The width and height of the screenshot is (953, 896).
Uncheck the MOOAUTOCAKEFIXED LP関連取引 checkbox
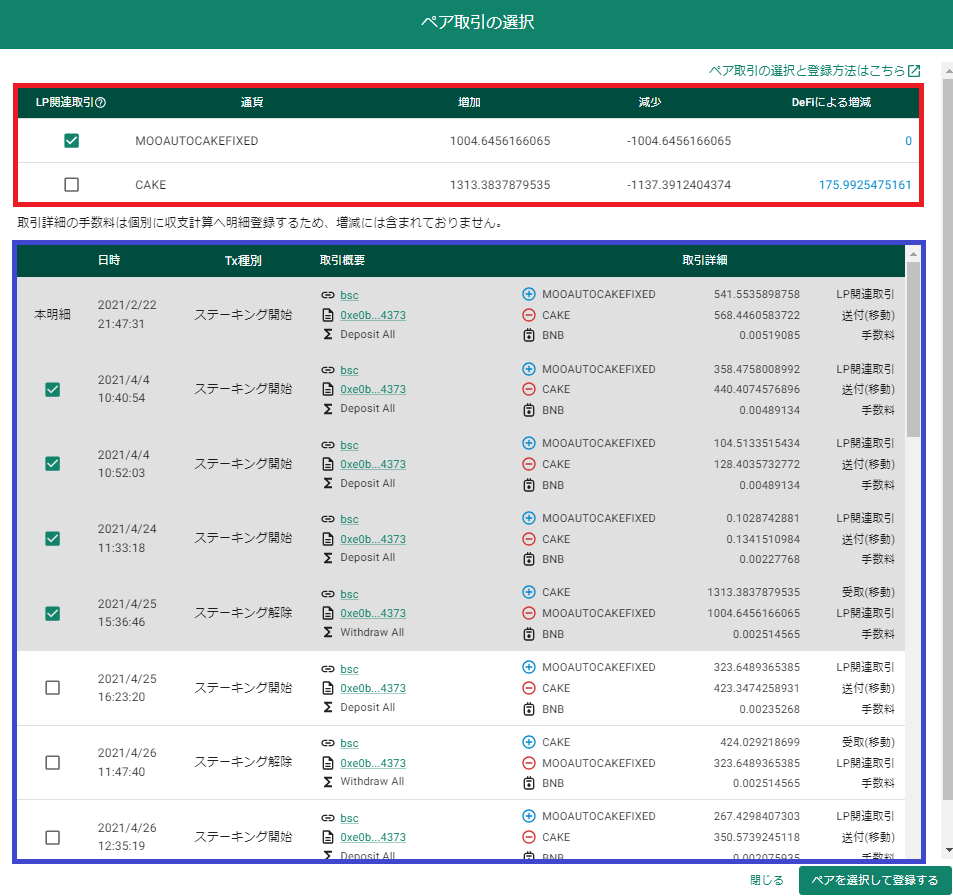point(71,141)
